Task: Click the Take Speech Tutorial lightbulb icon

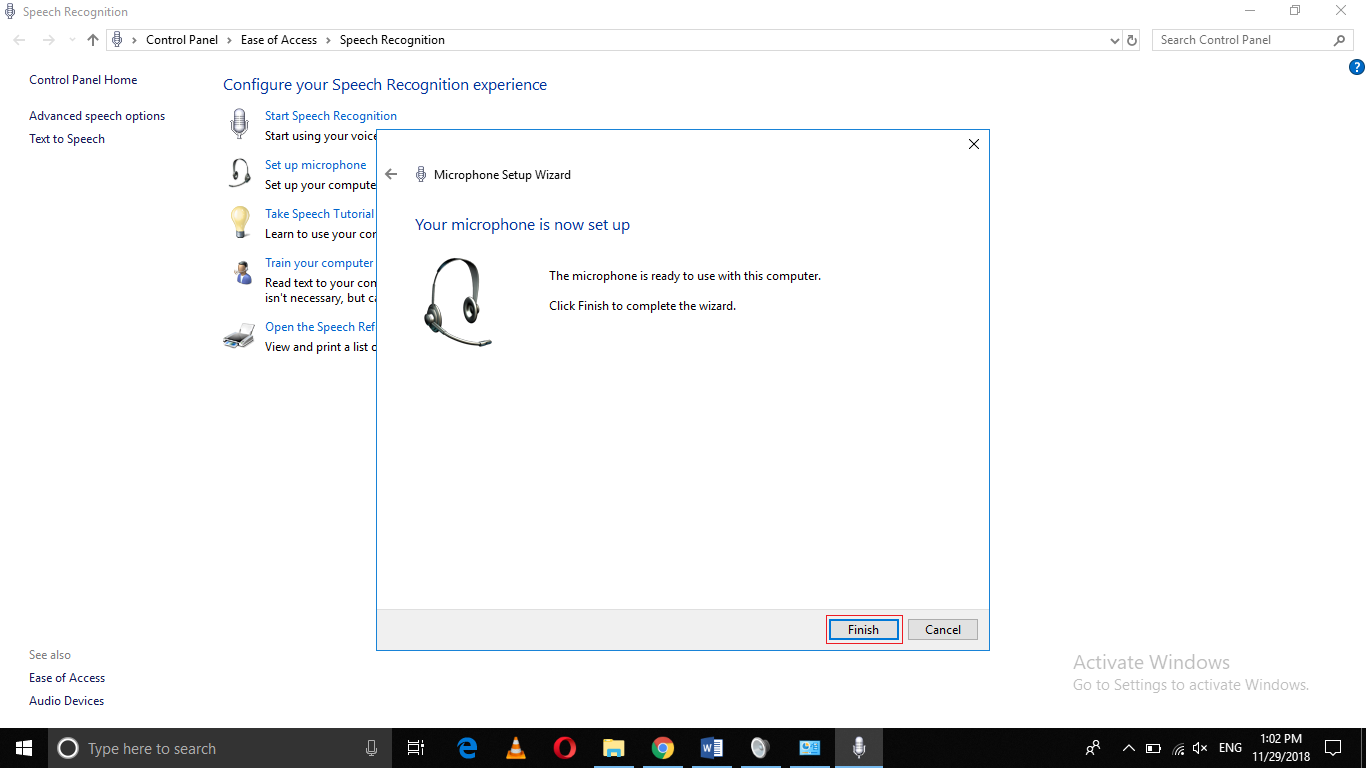Action: [x=239, y=221]
